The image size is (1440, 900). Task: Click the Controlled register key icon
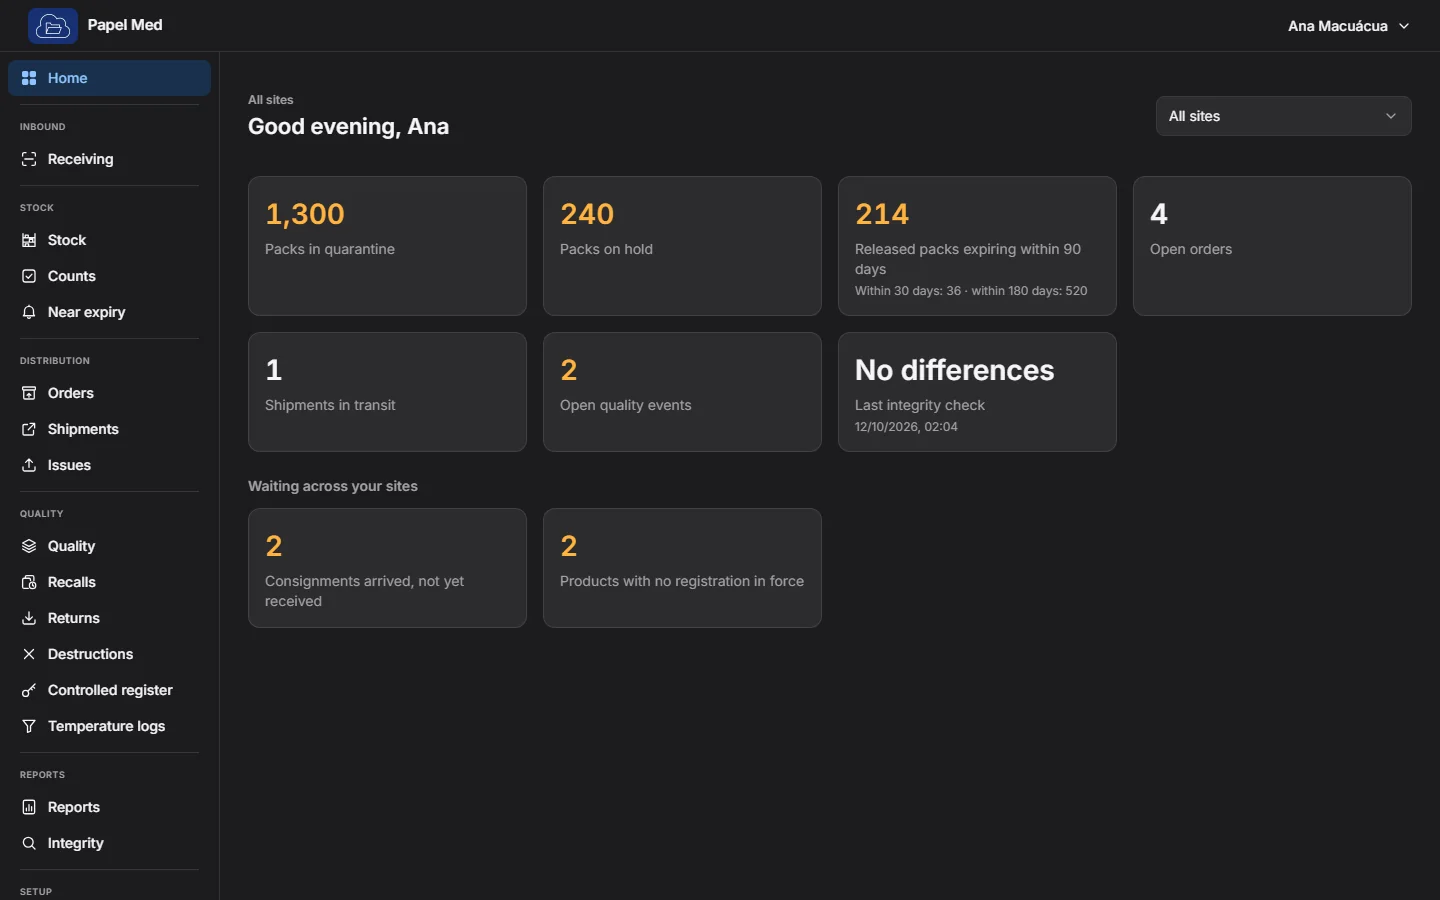click(x=29, y=690)
